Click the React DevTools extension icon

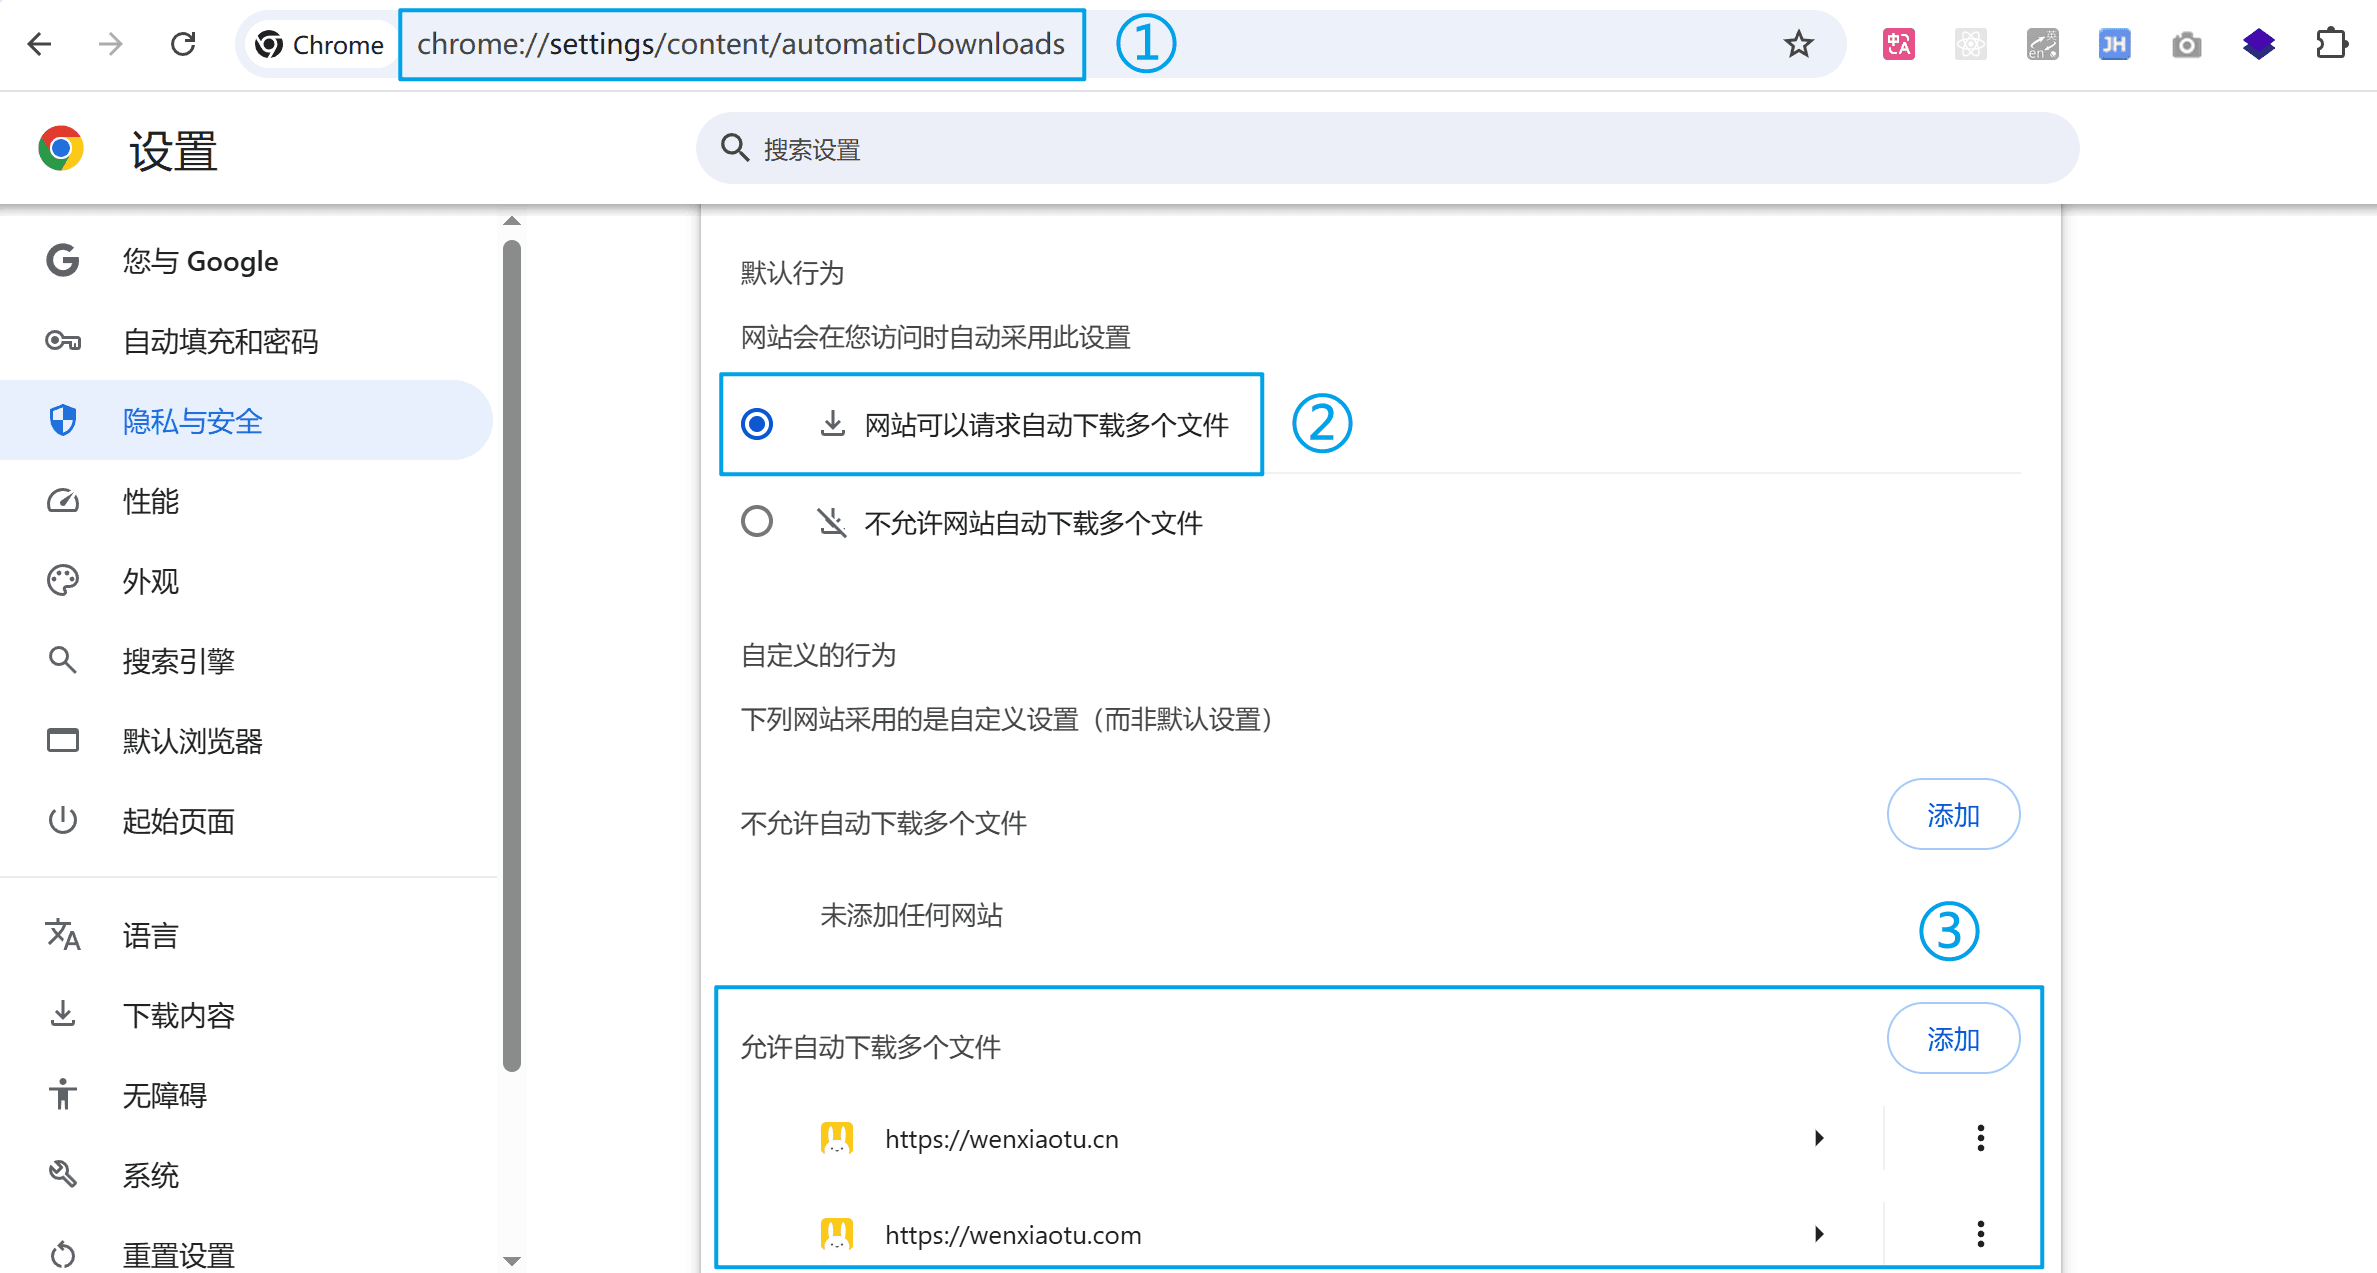(x=1970, y=44)
